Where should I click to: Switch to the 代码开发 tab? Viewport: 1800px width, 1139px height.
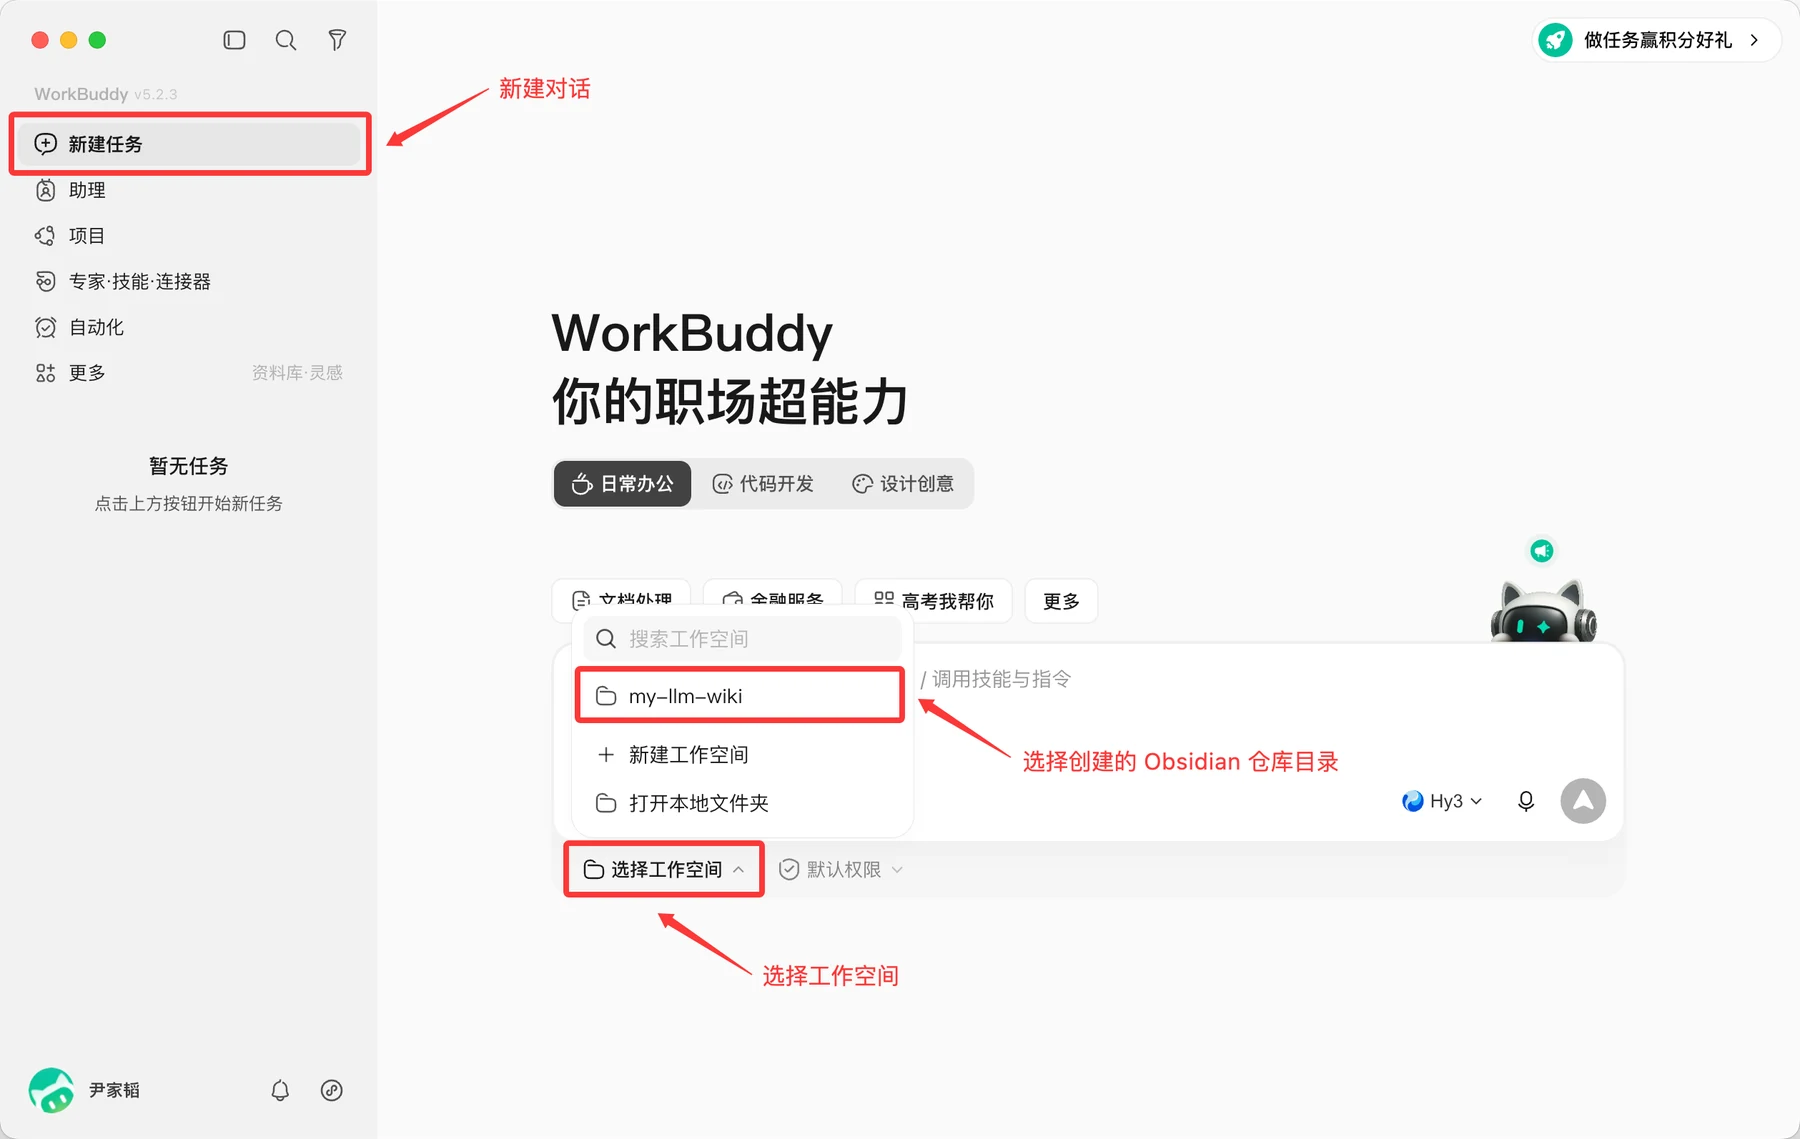click(x=763, y=484)
